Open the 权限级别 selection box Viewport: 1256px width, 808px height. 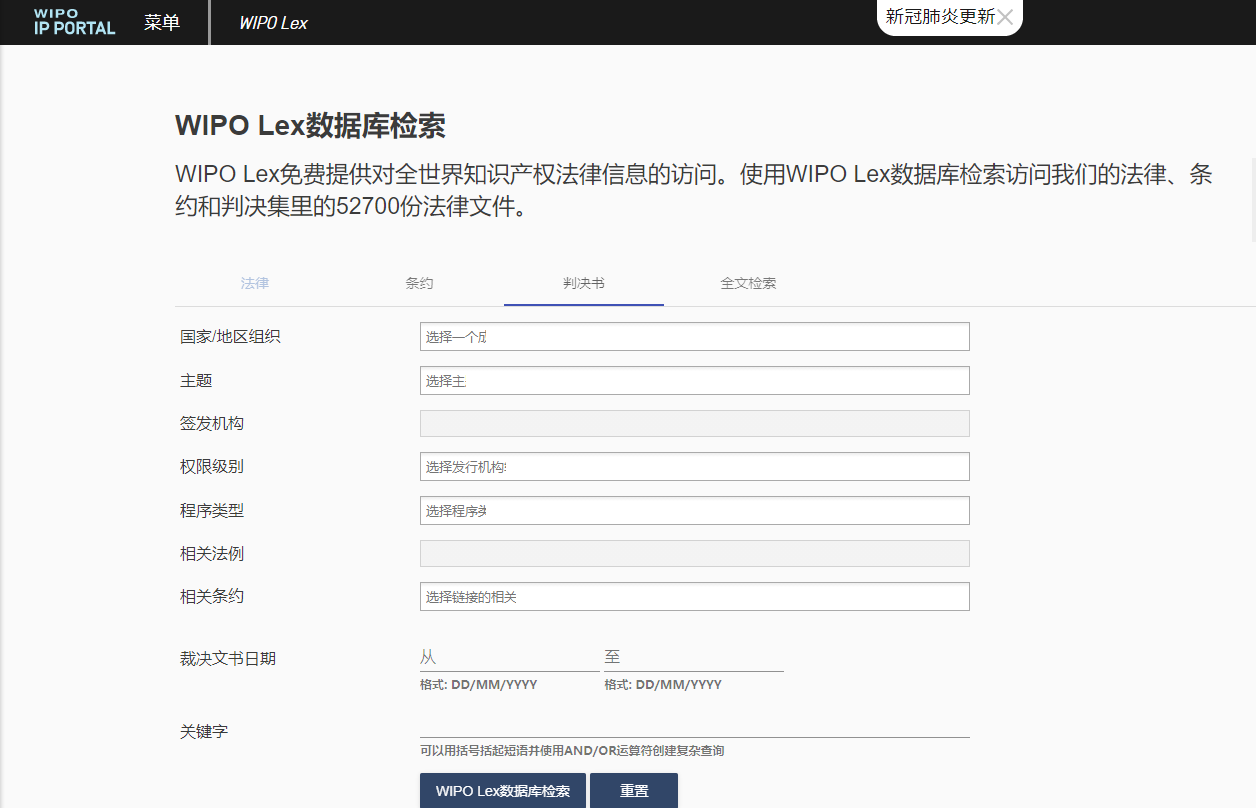[x=695, y=467]
